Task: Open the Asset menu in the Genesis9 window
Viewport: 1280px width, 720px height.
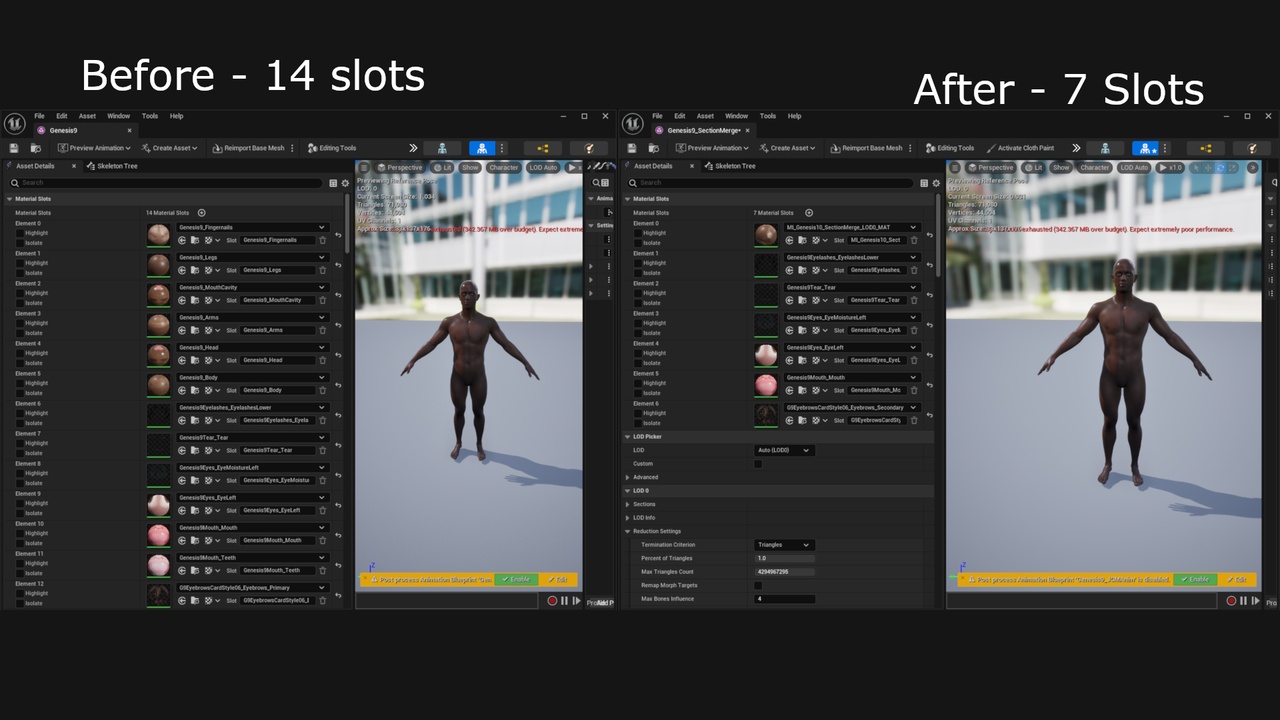Action: 87,116
